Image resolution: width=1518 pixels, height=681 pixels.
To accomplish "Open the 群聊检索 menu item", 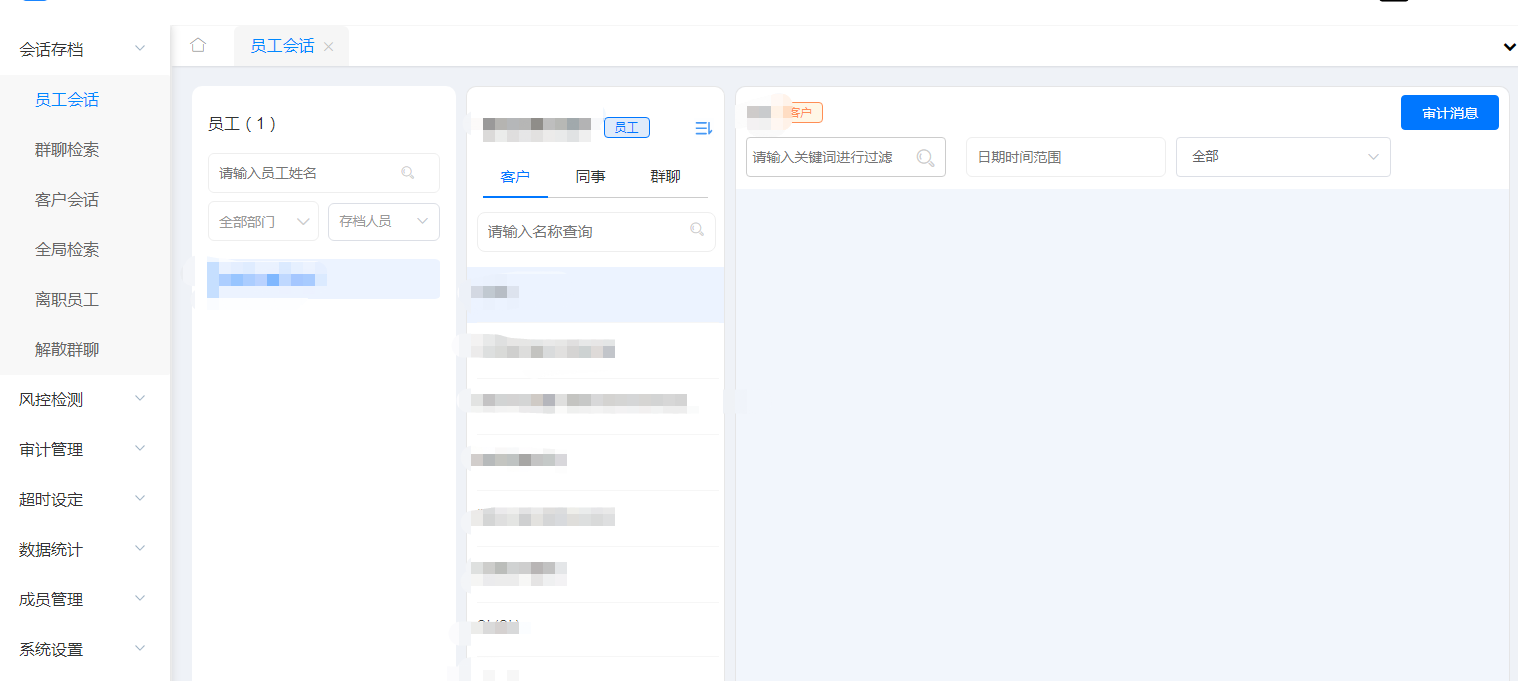I will (x=67, y=149).
